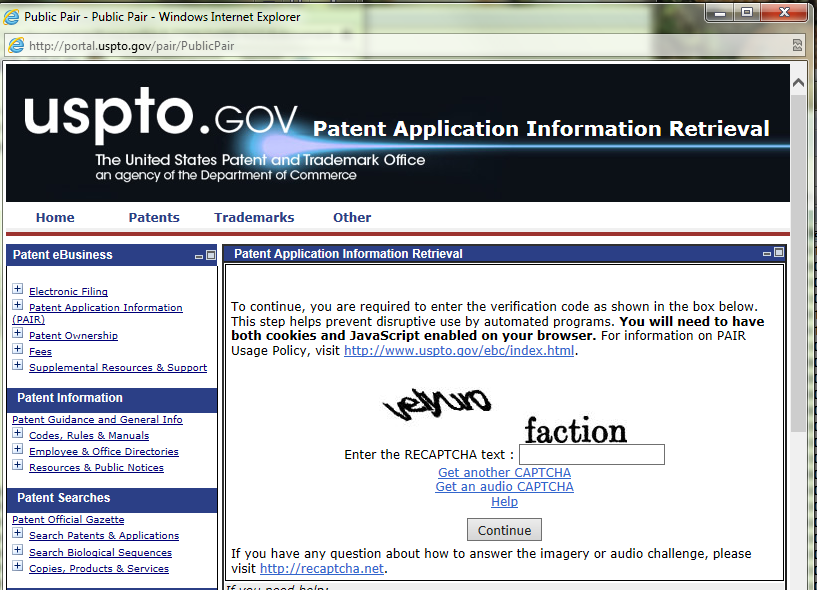Click the distorted CAPTCHA word image
The width and height of the screenshot is (817, 590).
437,404
